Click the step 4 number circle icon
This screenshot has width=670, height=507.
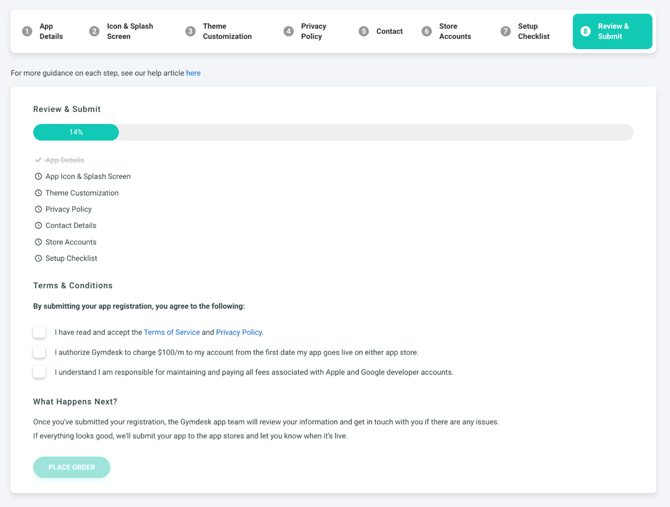[288, 32]
